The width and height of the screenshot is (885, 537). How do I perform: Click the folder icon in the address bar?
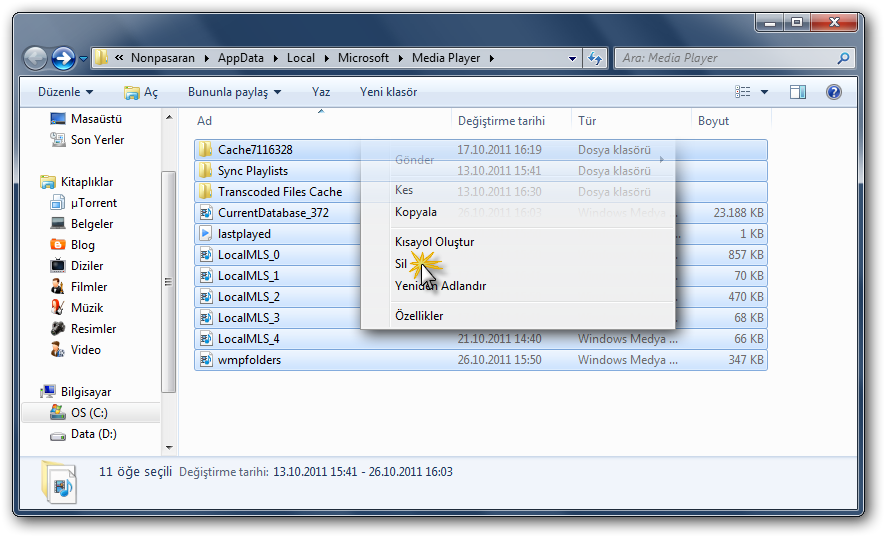pos(102,58)
